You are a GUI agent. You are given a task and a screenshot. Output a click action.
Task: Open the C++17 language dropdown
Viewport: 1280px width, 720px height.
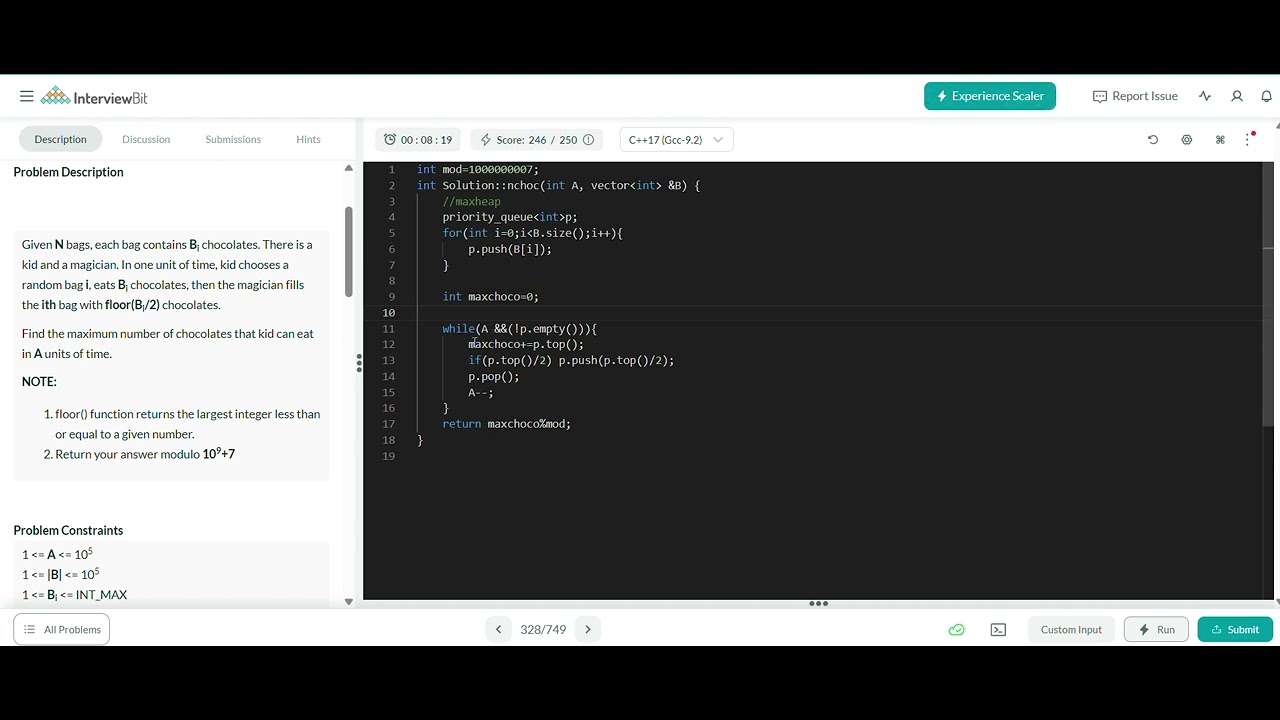(x=676, y=140)
